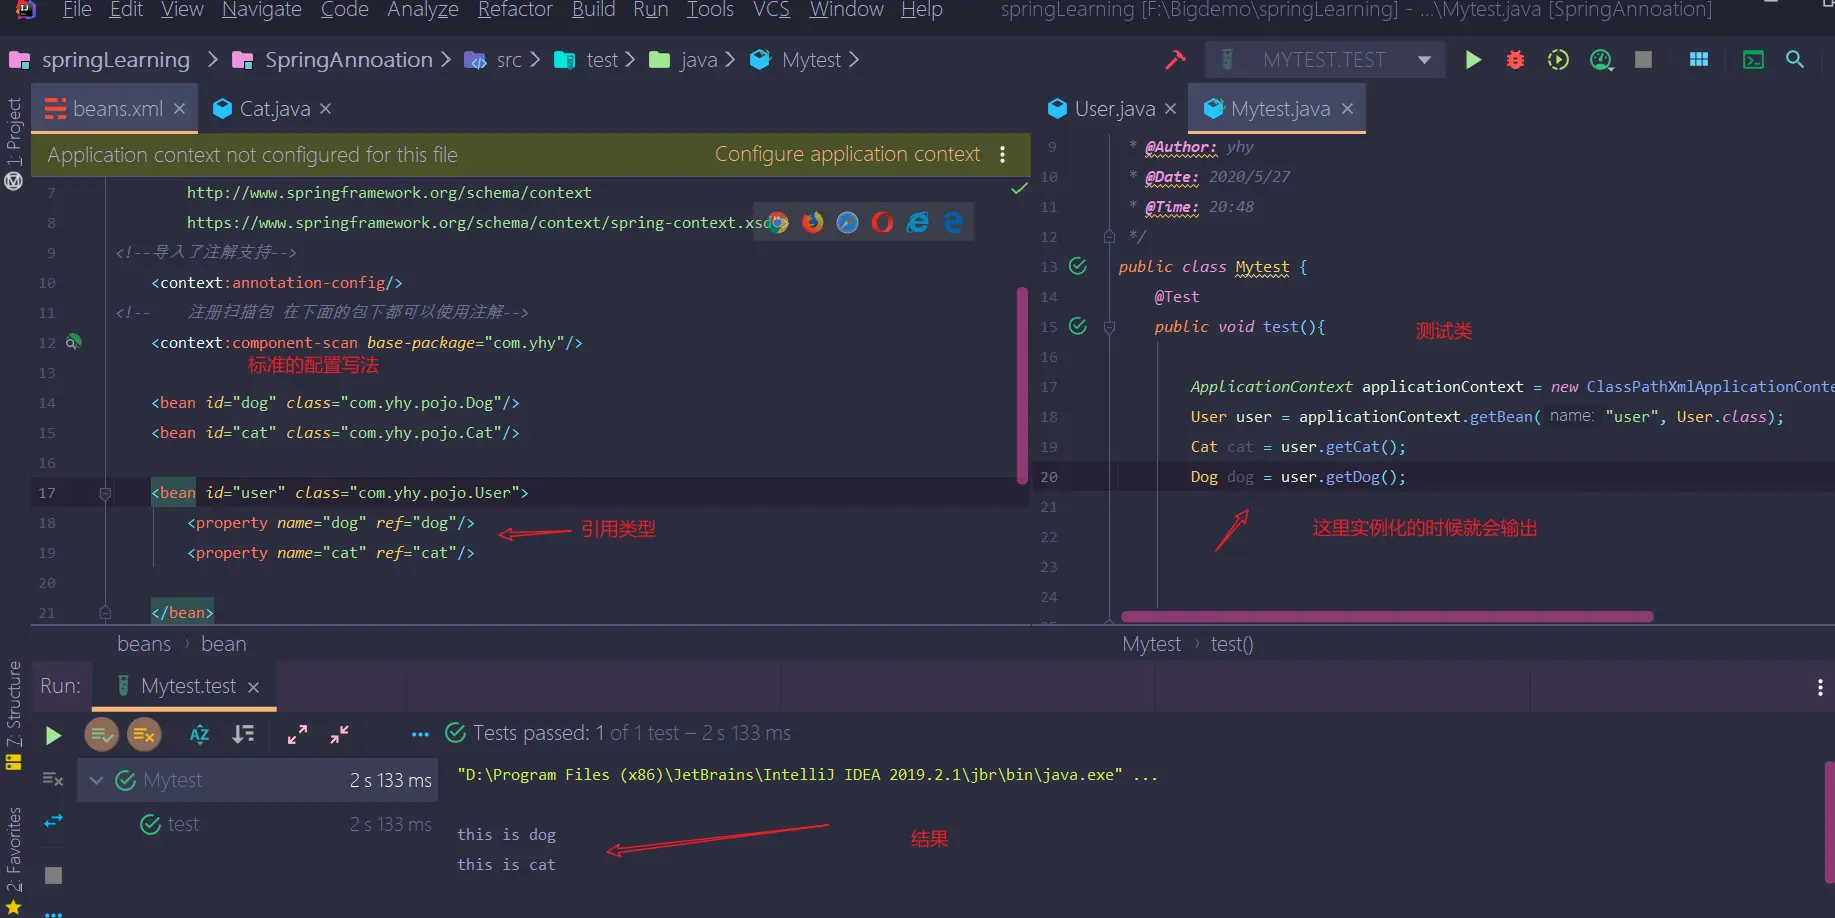Image resolution: width=1835 pixels, height=918 pixels.
Task: Open the banner's three-dot options menu
Action: [x=1003, y=155]
